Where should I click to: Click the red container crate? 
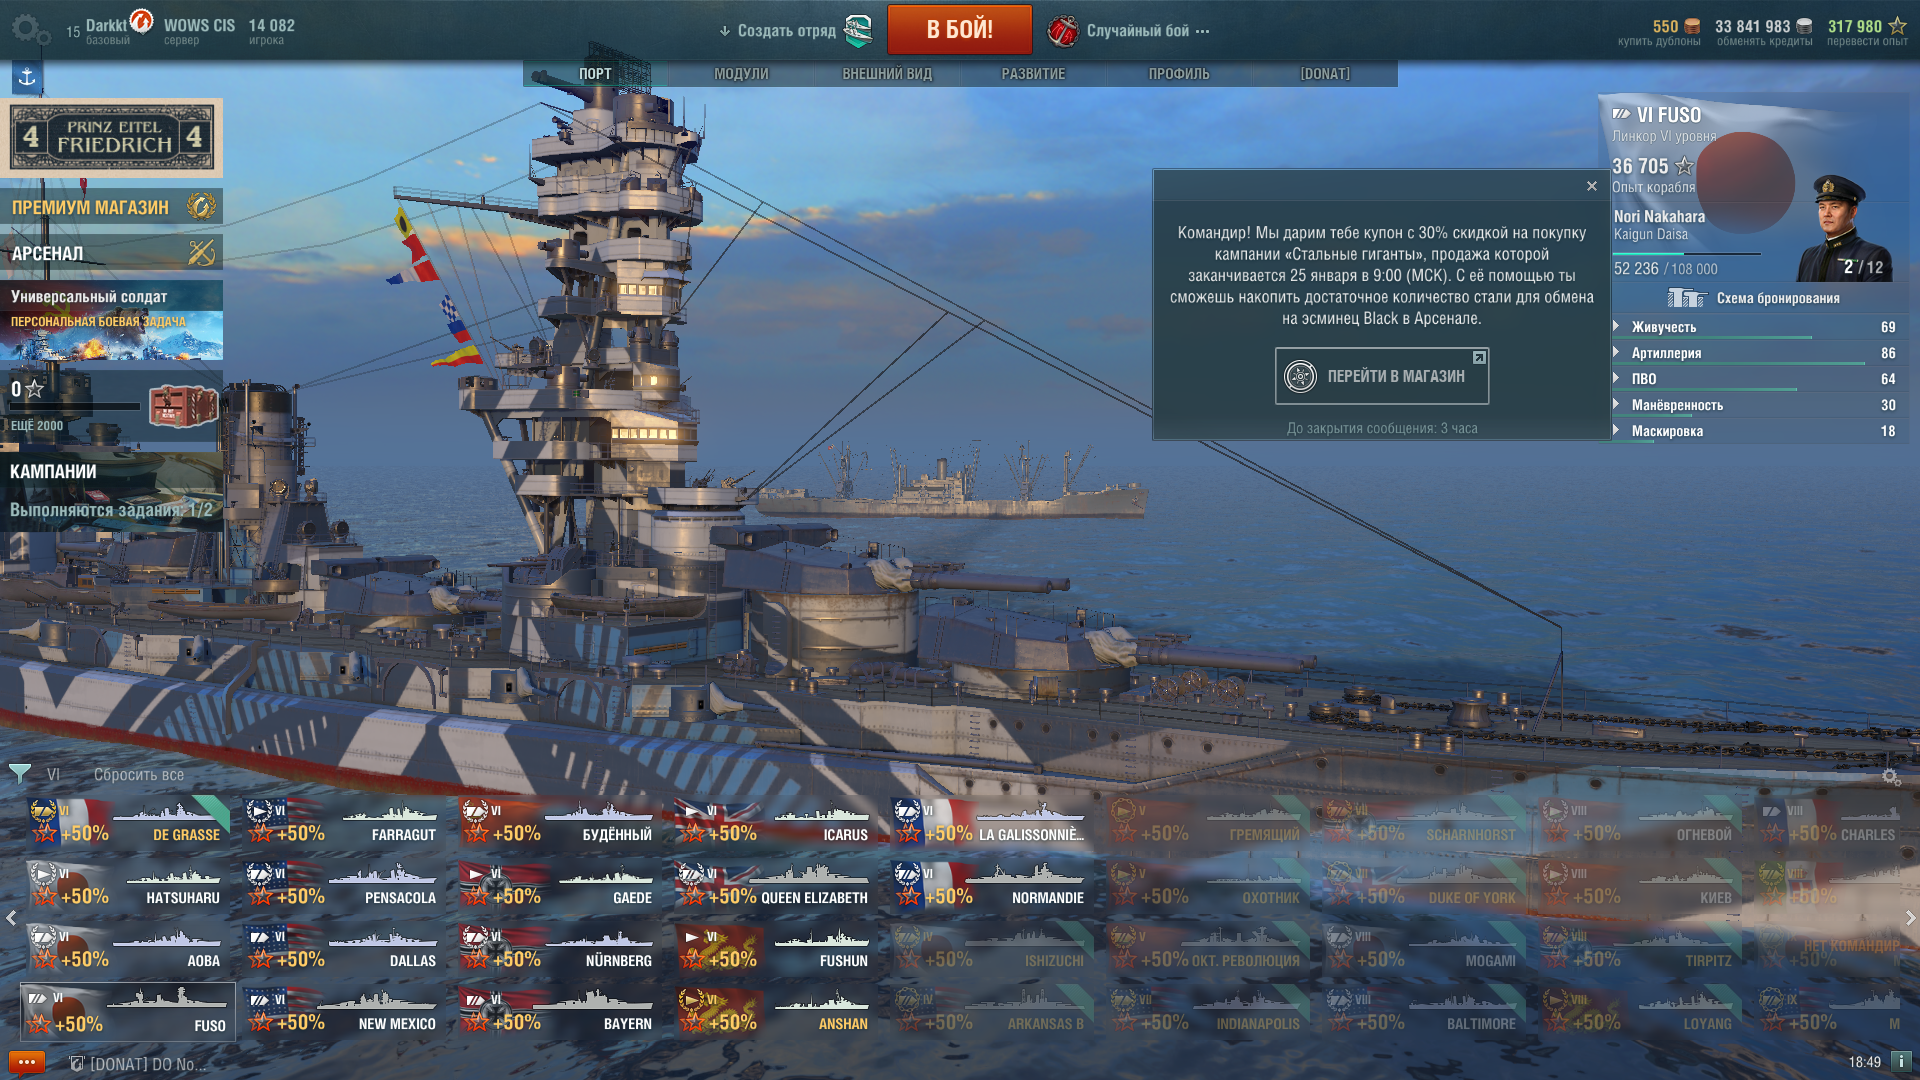tap(184, 405)
